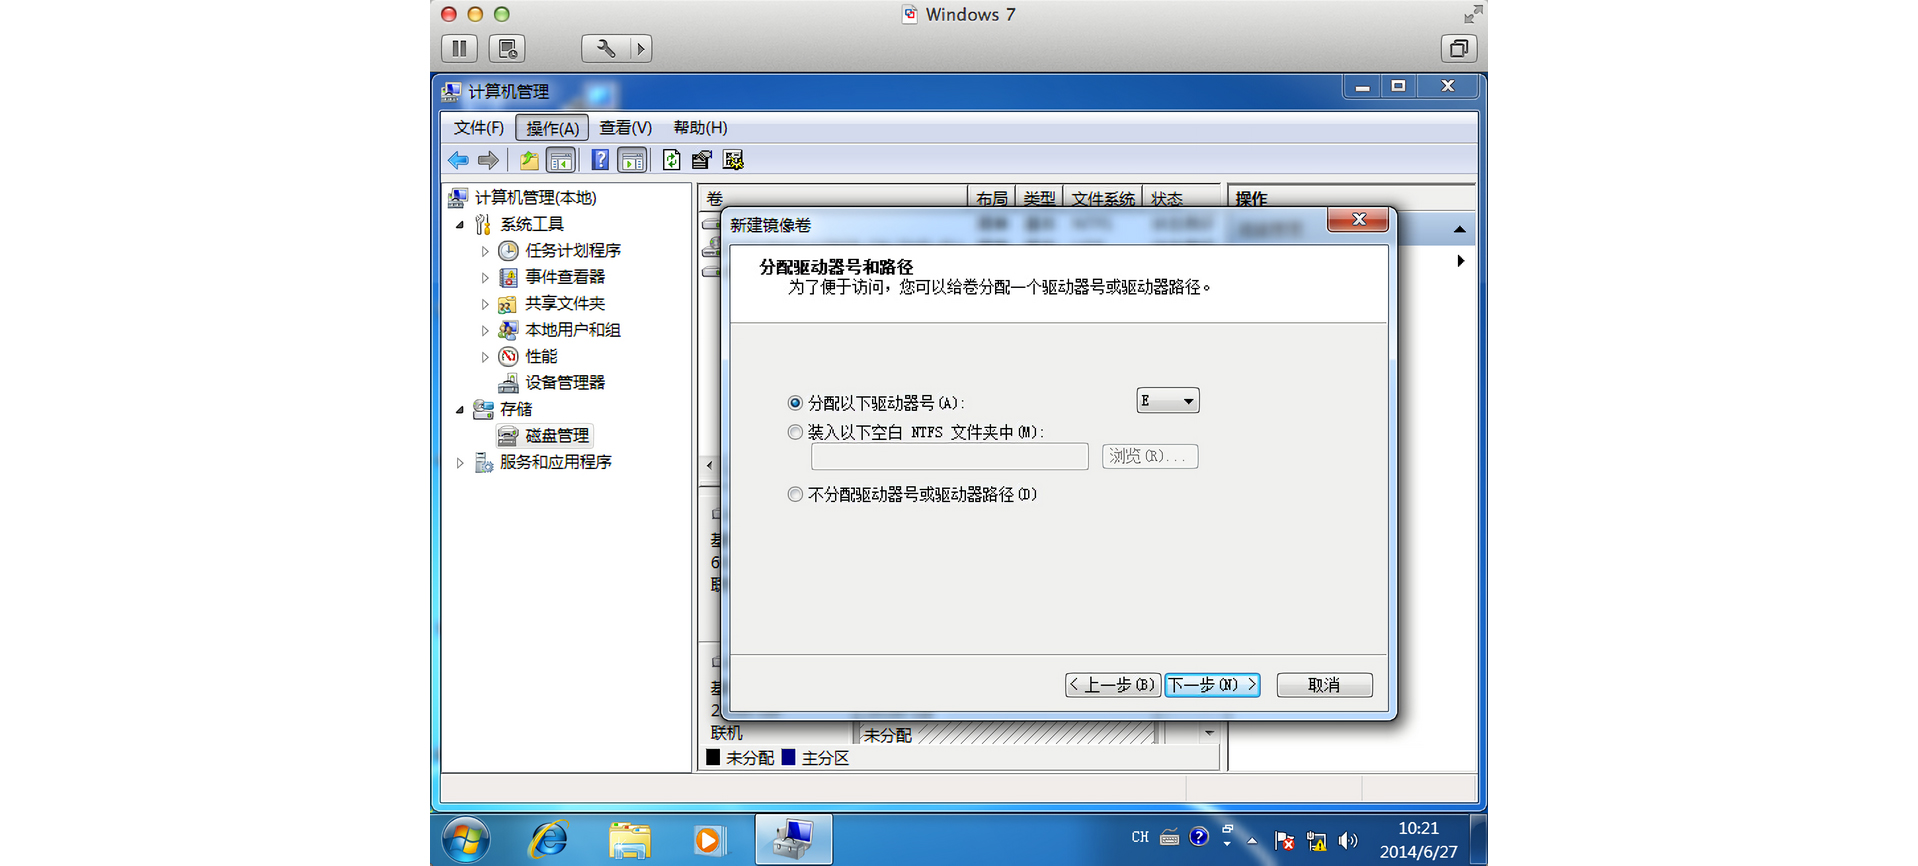This screenshot has width=1918, height=866.
Task: Click the Refresh toolbar icon
Action: tap(672, 160)
